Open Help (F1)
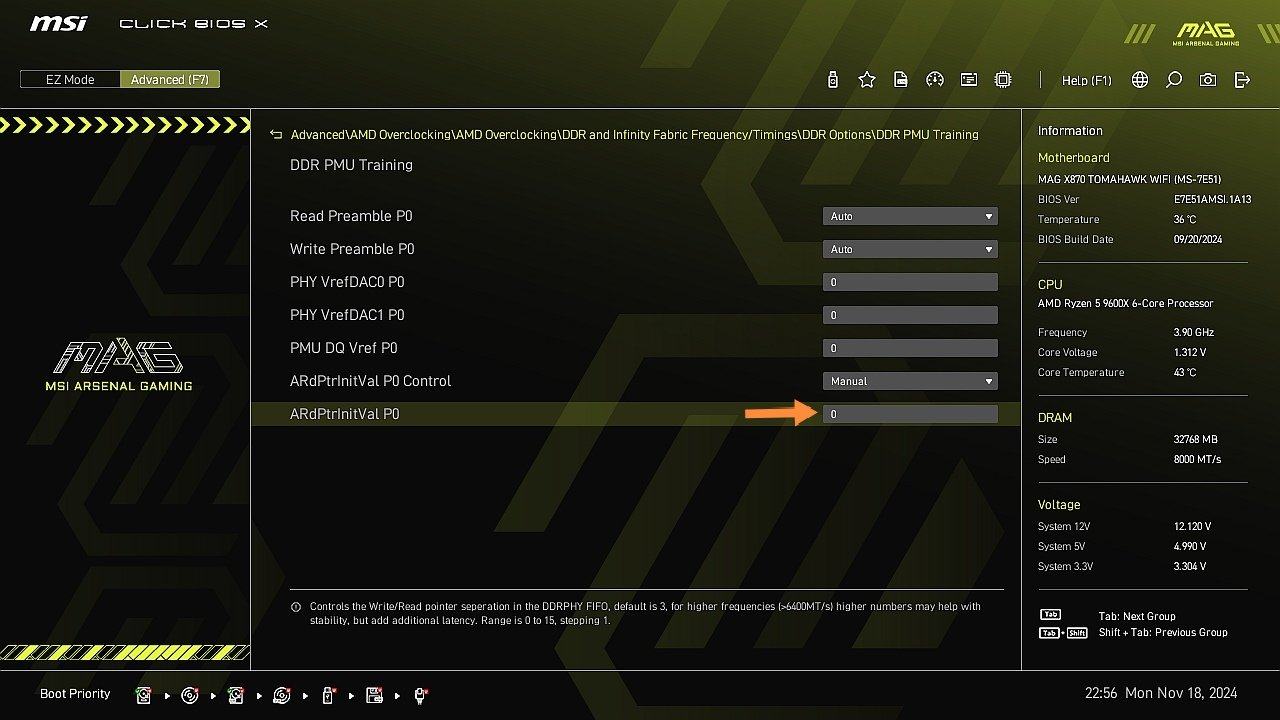Screen dimensions: 1280x720 1086,80
